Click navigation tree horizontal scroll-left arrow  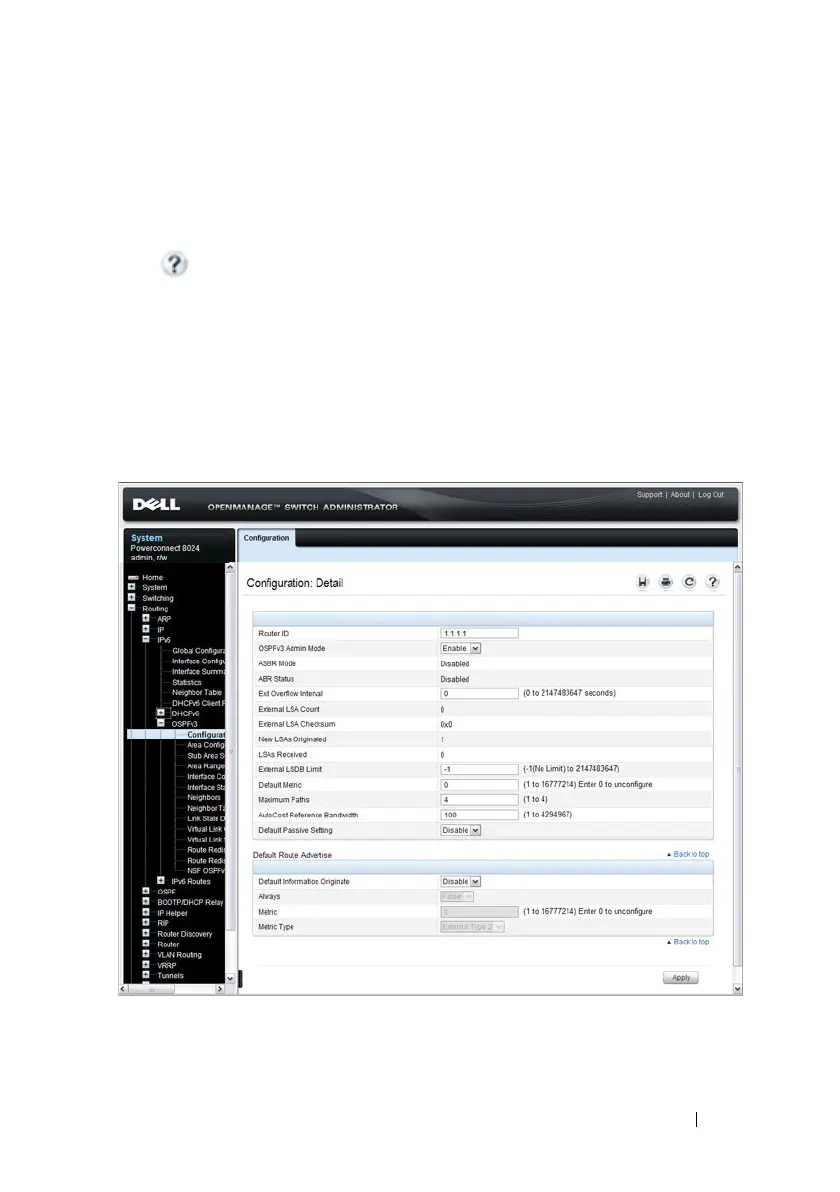click(123, 990)
